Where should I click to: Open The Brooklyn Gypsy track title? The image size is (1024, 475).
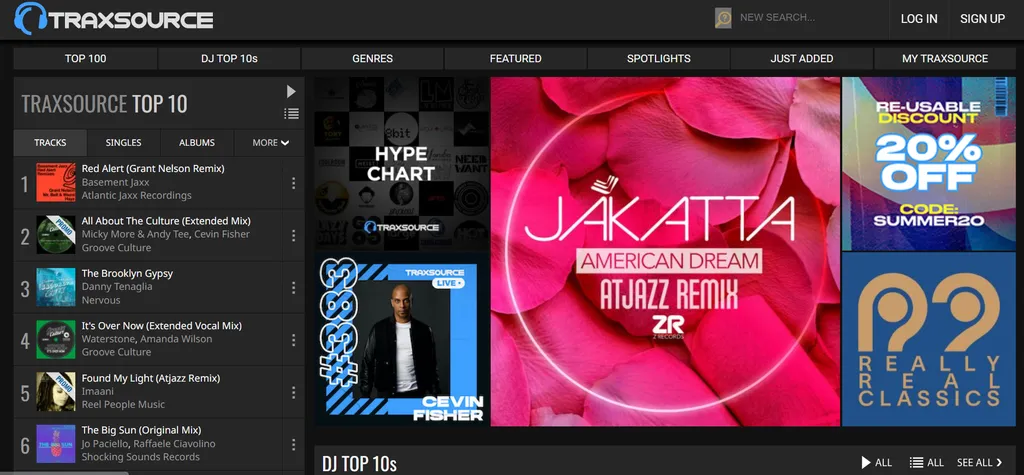127,273
